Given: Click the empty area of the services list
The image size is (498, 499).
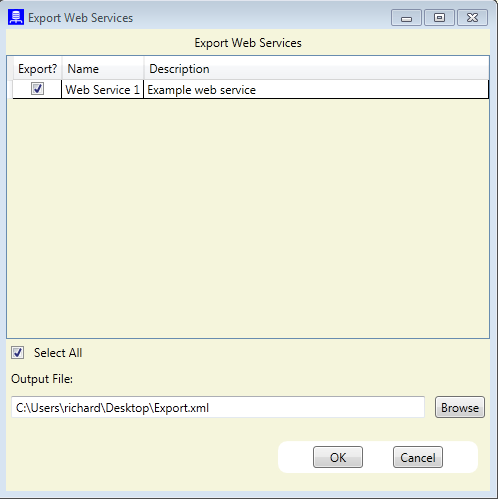Looking at the screenshot, I should tap(248, 218).
